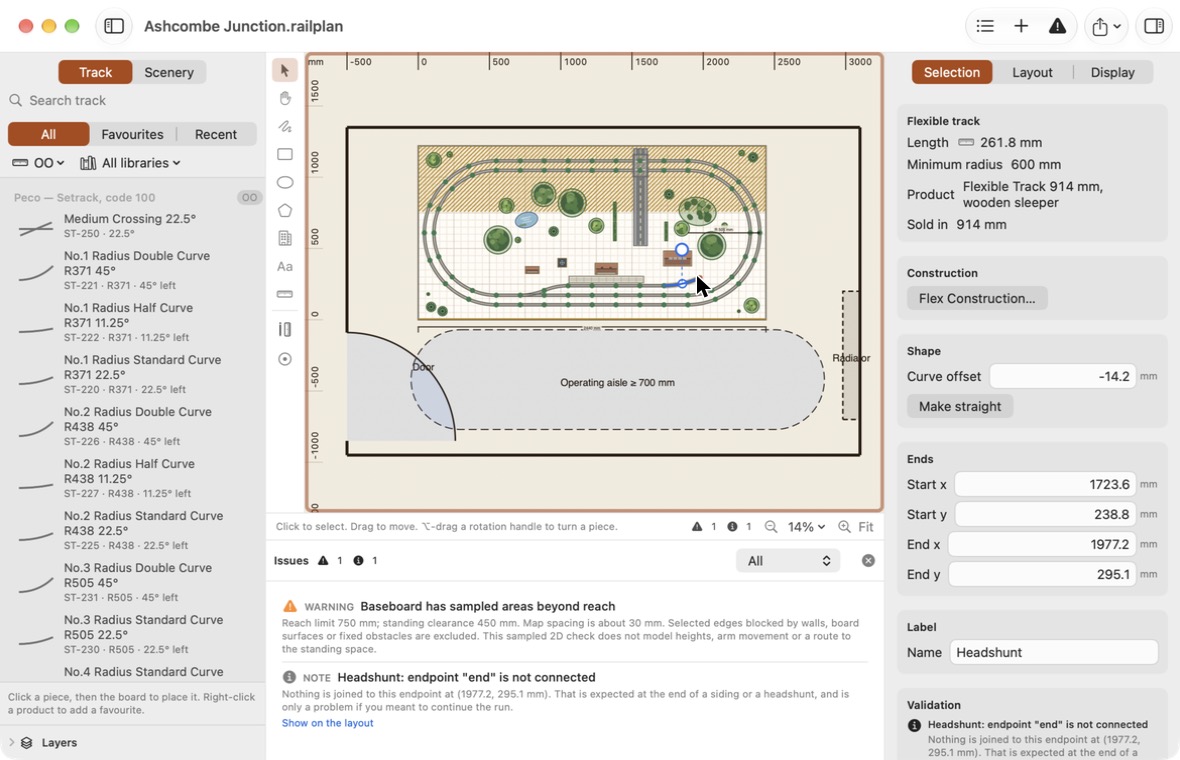Click the Curve offset field
Image resolution: width=1180 pixels, height=760 pixels.
pos(1063,376)
